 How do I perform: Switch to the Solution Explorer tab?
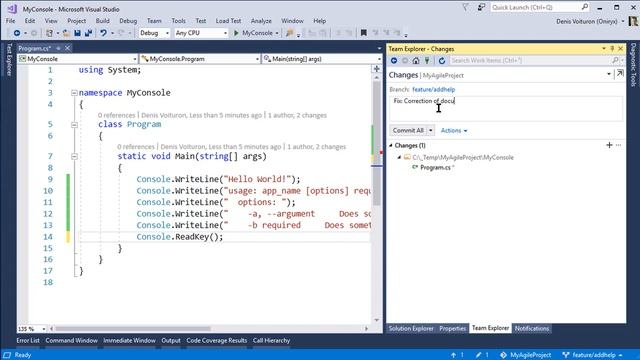[411, 328]
